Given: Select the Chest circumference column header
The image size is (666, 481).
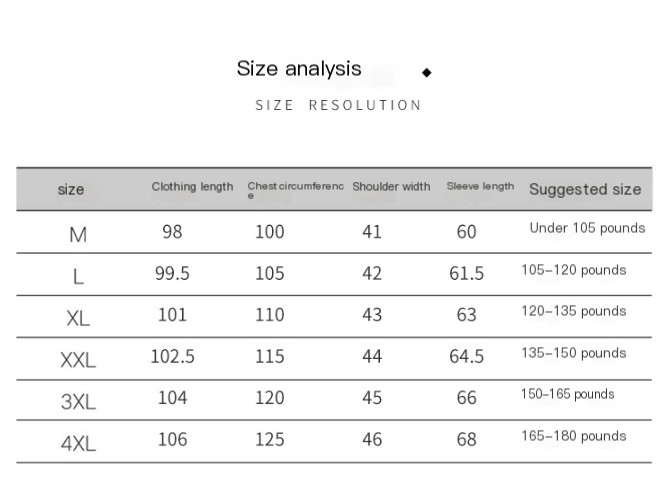Looking at the screenshot, I should [295, 189].
